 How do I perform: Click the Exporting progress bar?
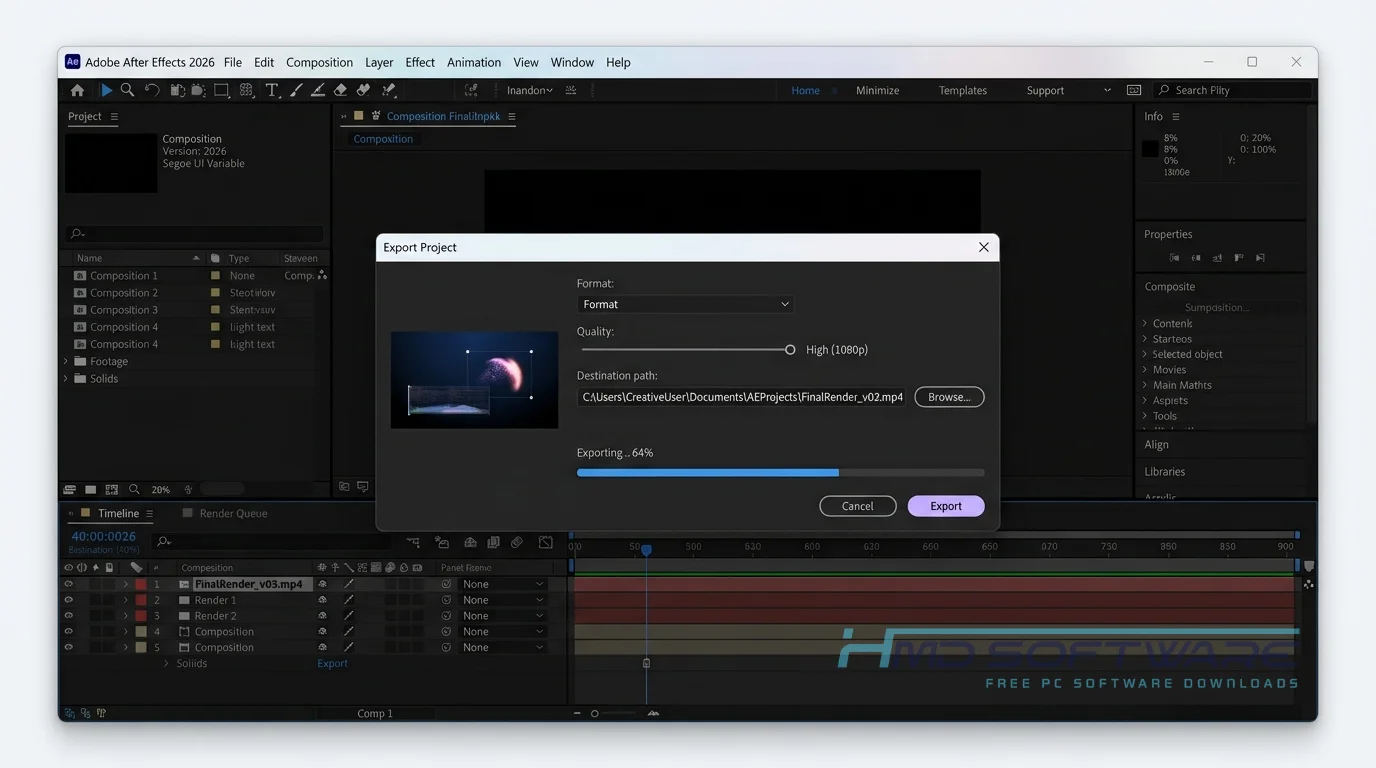[780, 472]
